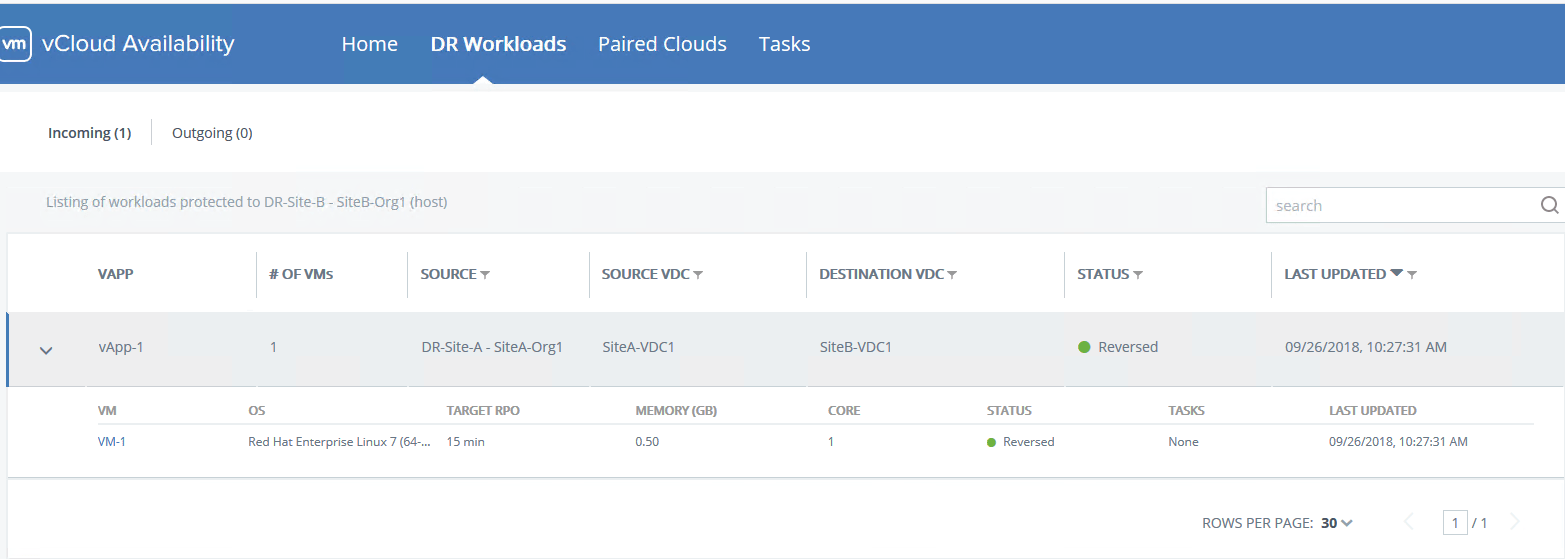Open the Paired Clouds tab
The image size is (1565, 559).
pos(662,44)
